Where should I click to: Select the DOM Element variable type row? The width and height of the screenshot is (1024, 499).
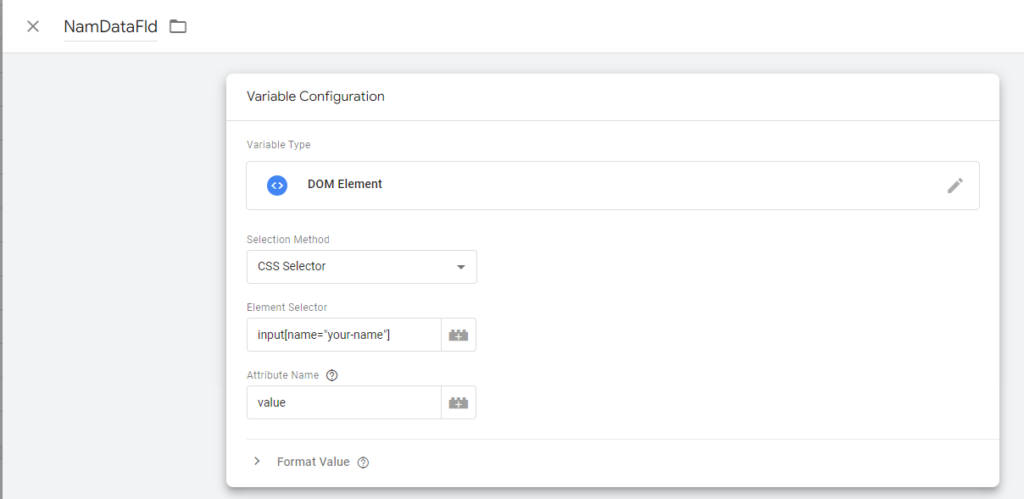(613, 185)
